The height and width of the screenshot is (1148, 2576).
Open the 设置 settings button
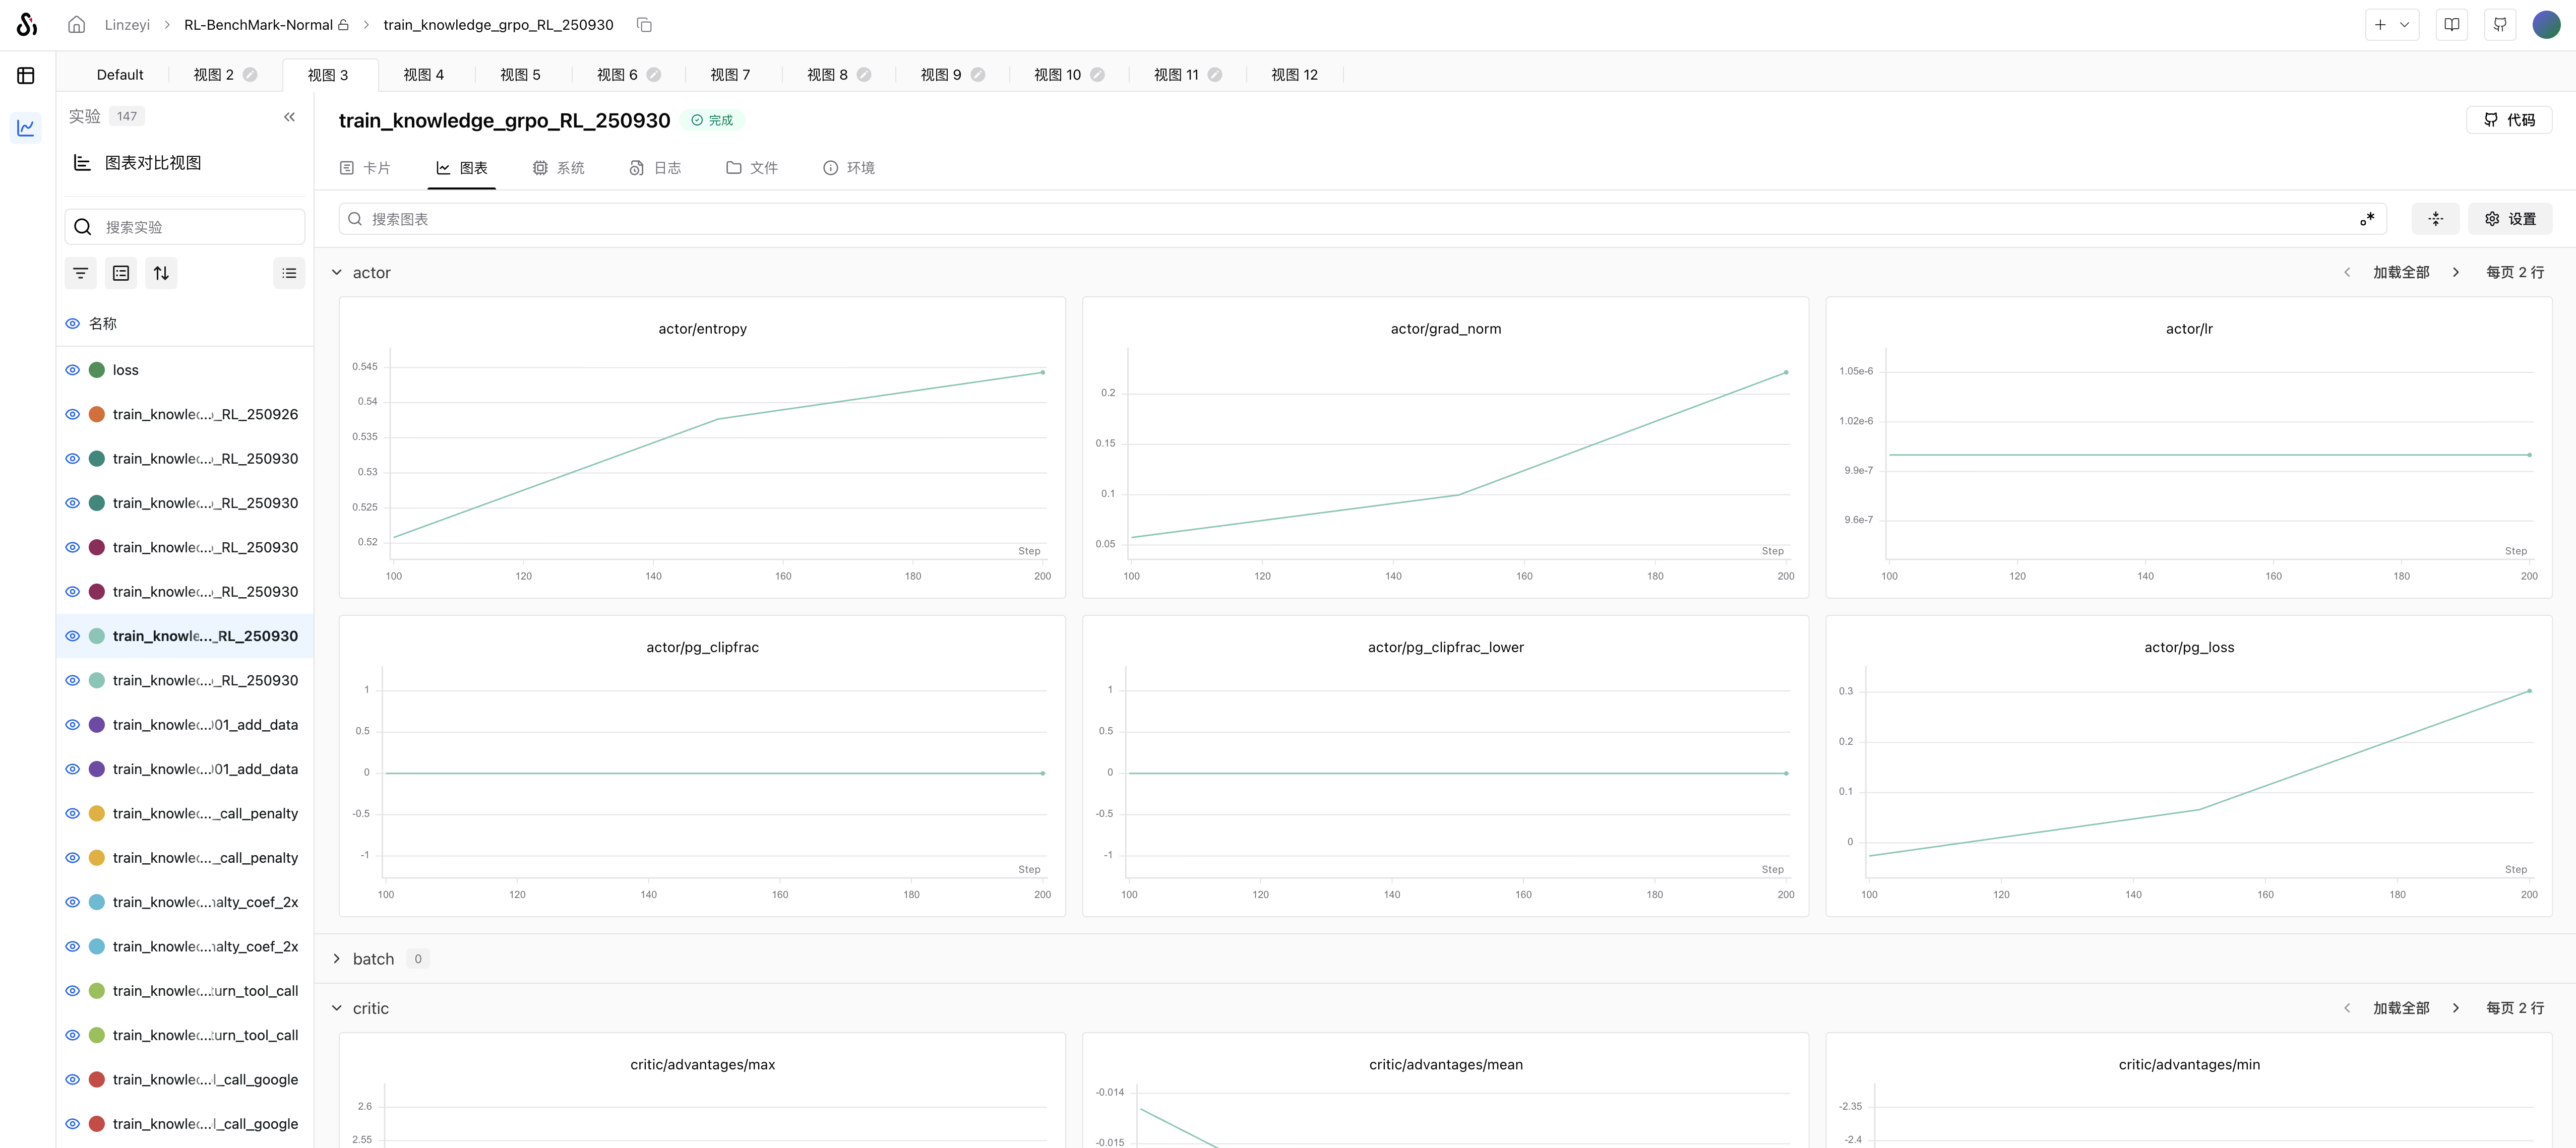pyautogui.click(x=2510, y=219)
